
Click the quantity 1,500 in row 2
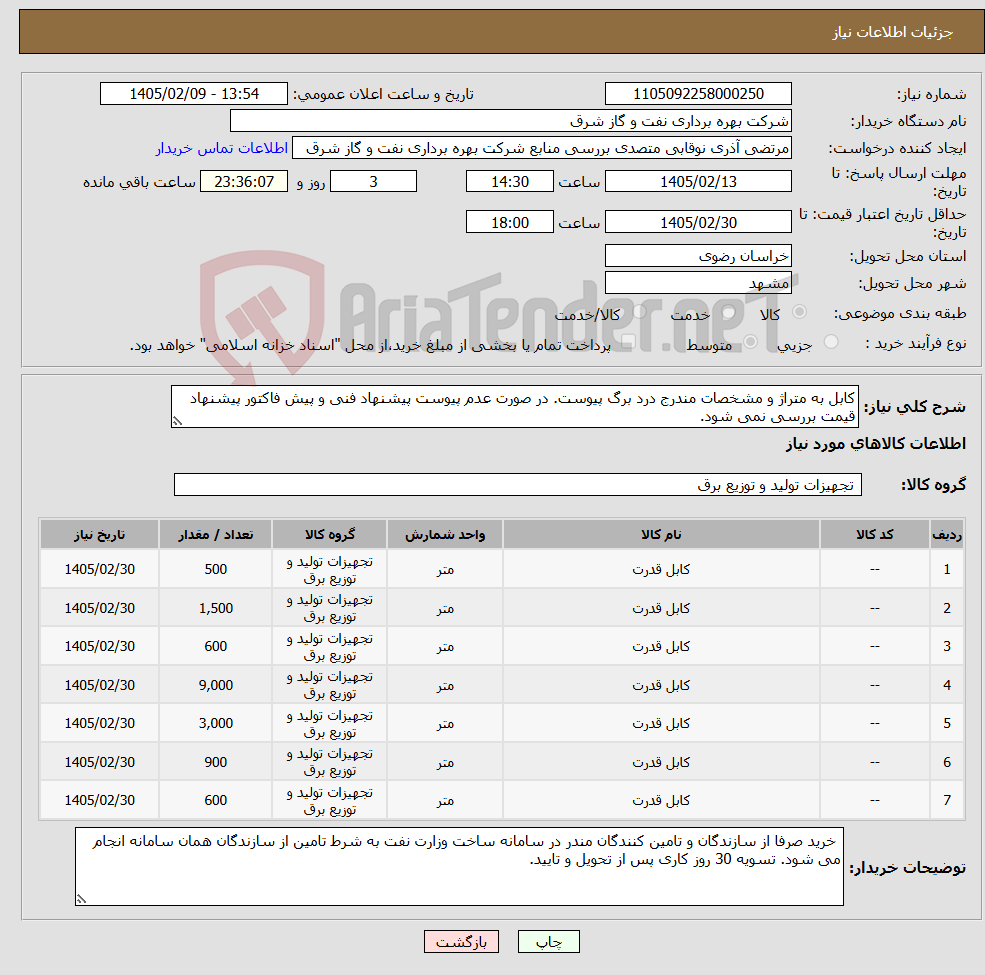215,608
